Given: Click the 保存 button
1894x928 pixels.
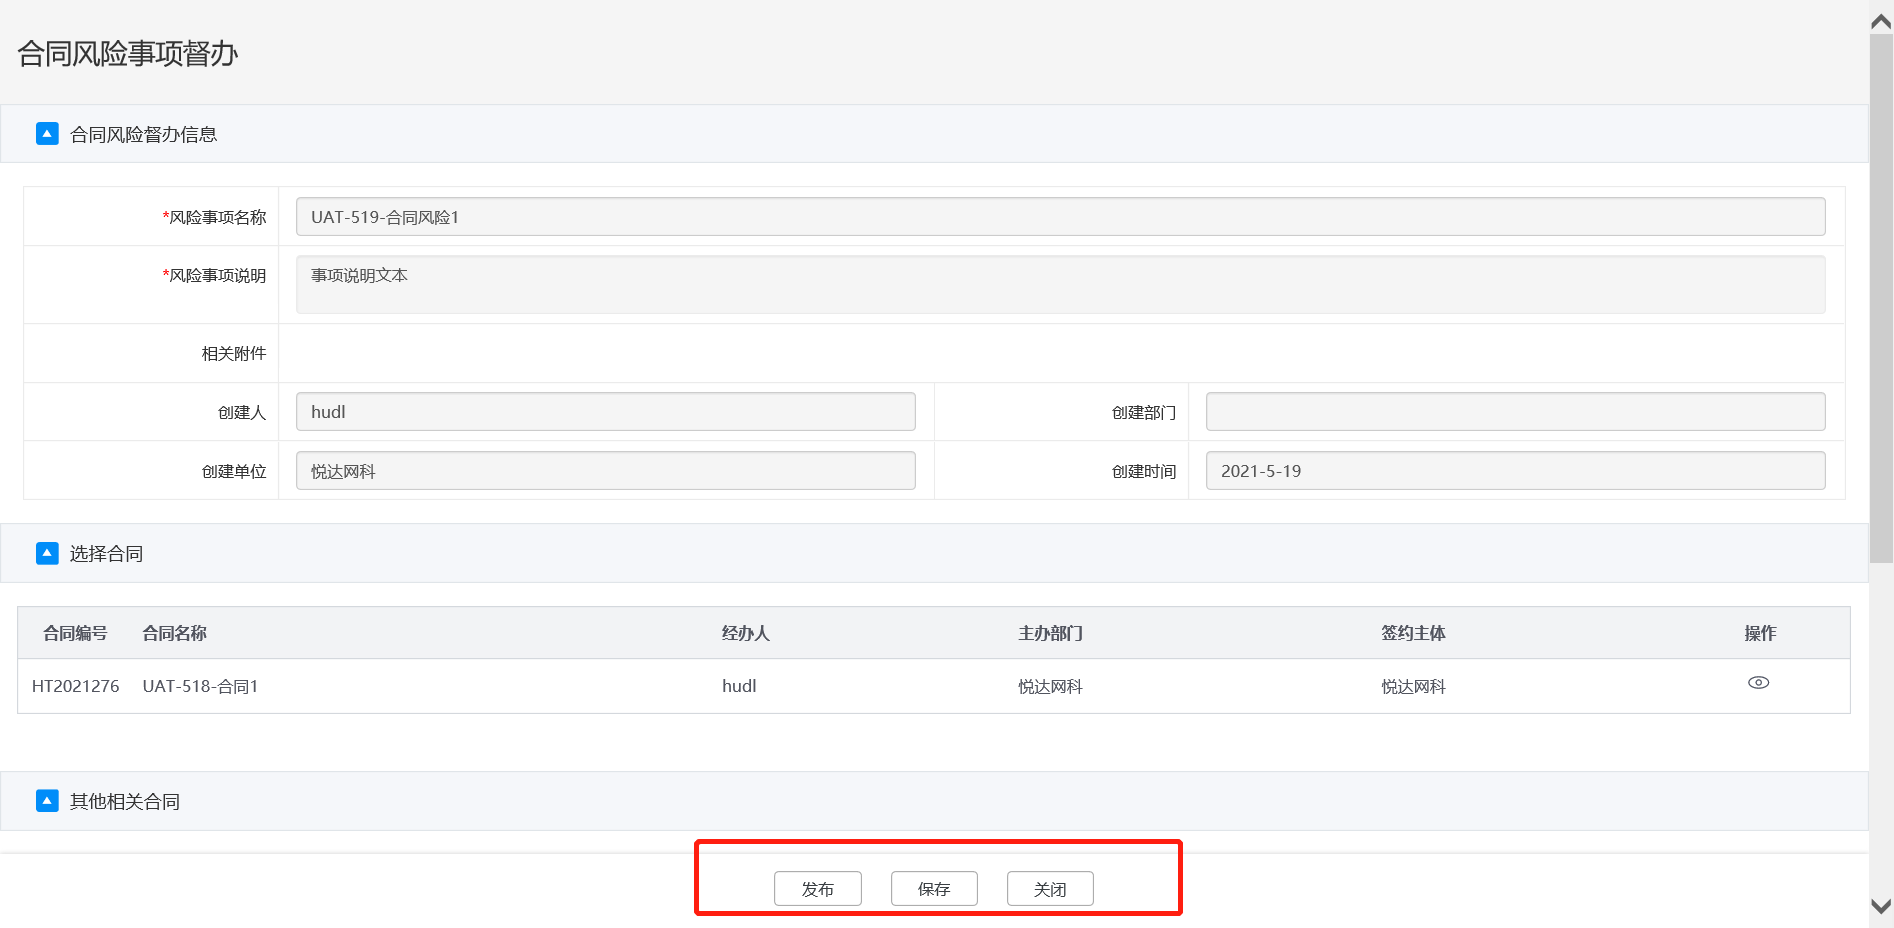Looking at the screenshot, I should pos(934,889).
